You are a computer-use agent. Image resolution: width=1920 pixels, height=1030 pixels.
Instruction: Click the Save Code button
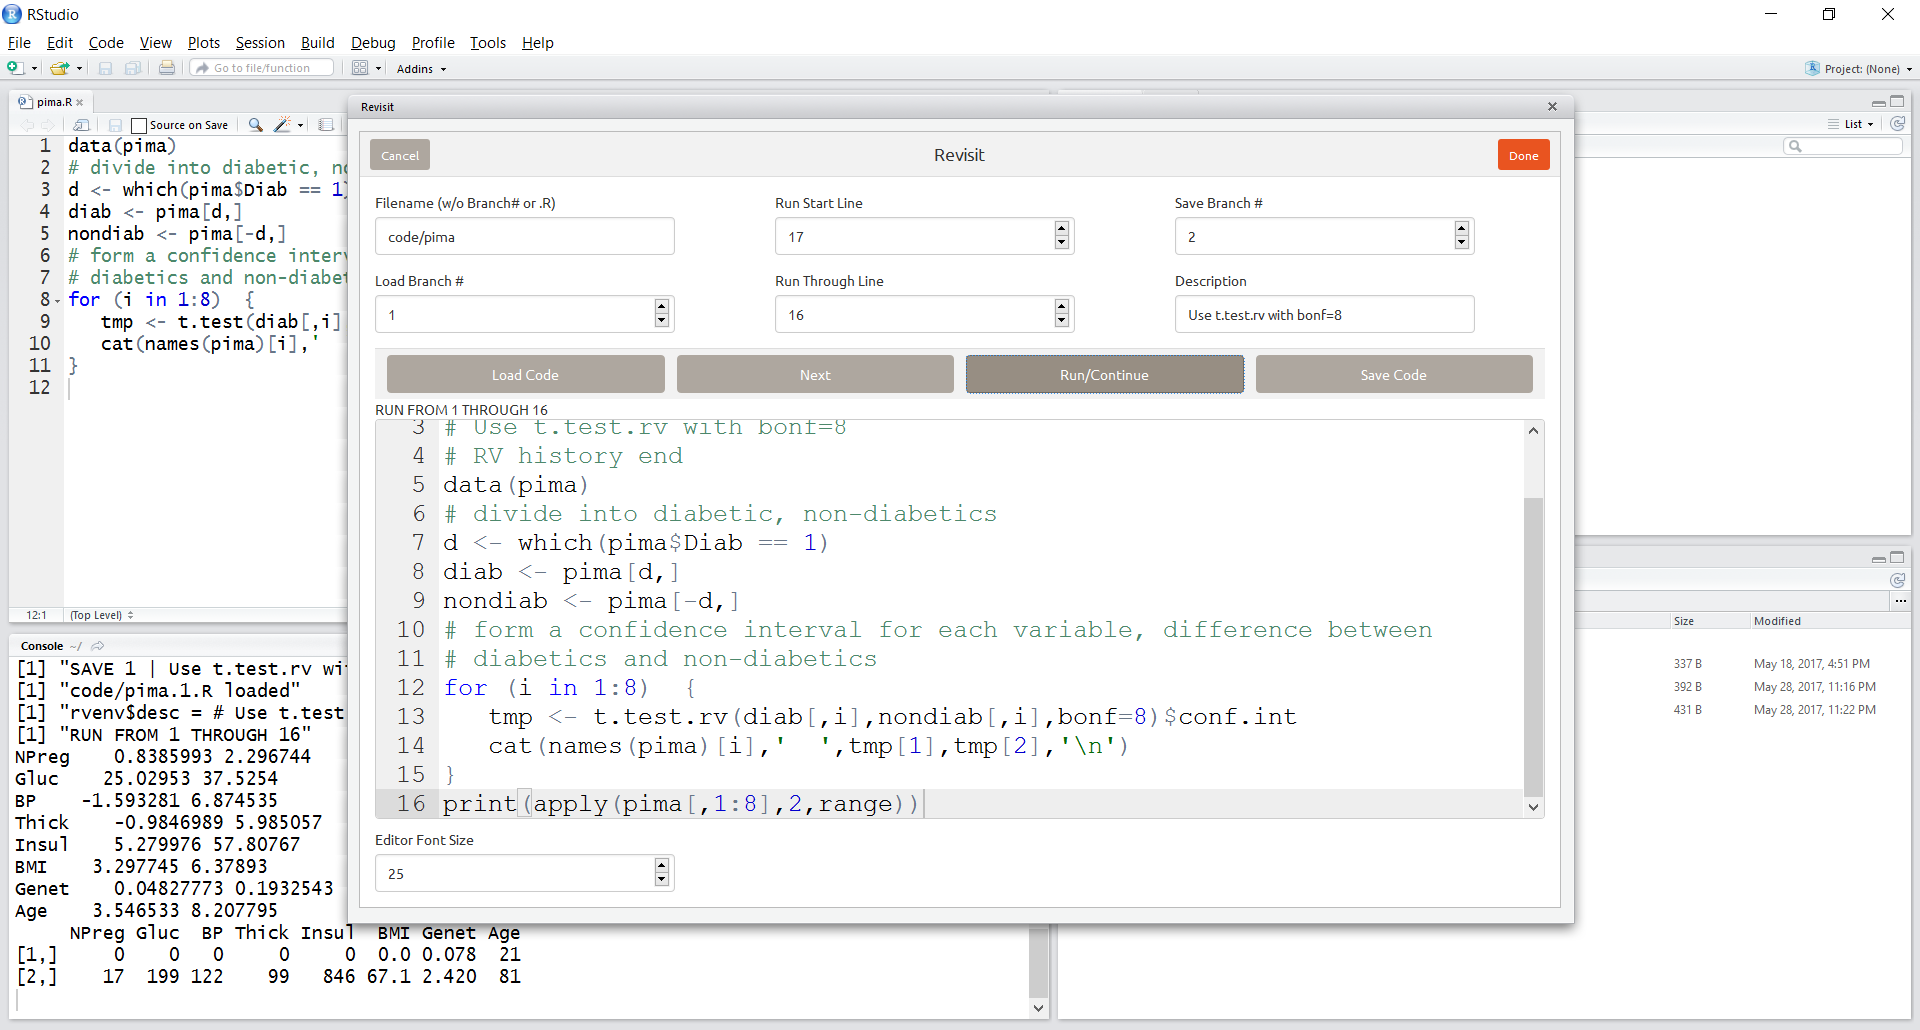click(x=1393, y=375)
